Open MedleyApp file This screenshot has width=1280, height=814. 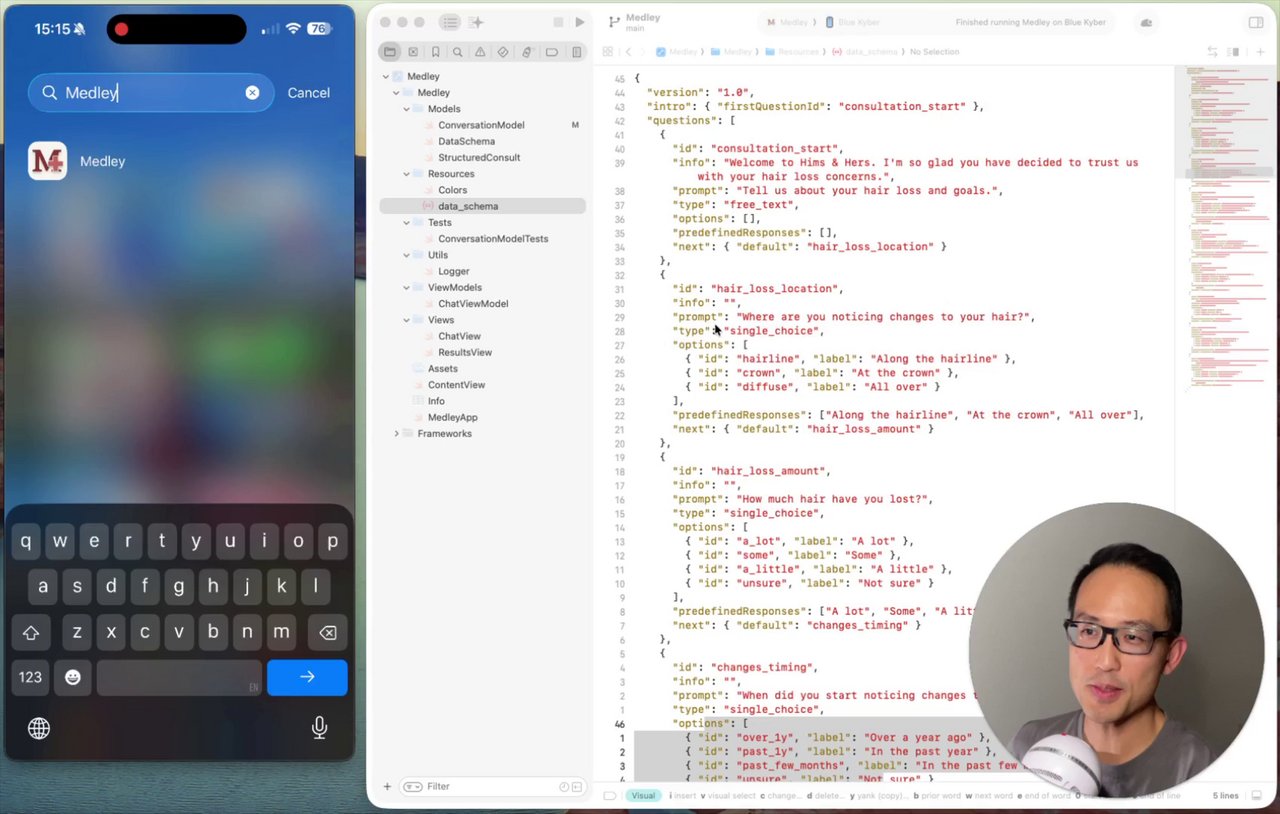pos(452,417)
